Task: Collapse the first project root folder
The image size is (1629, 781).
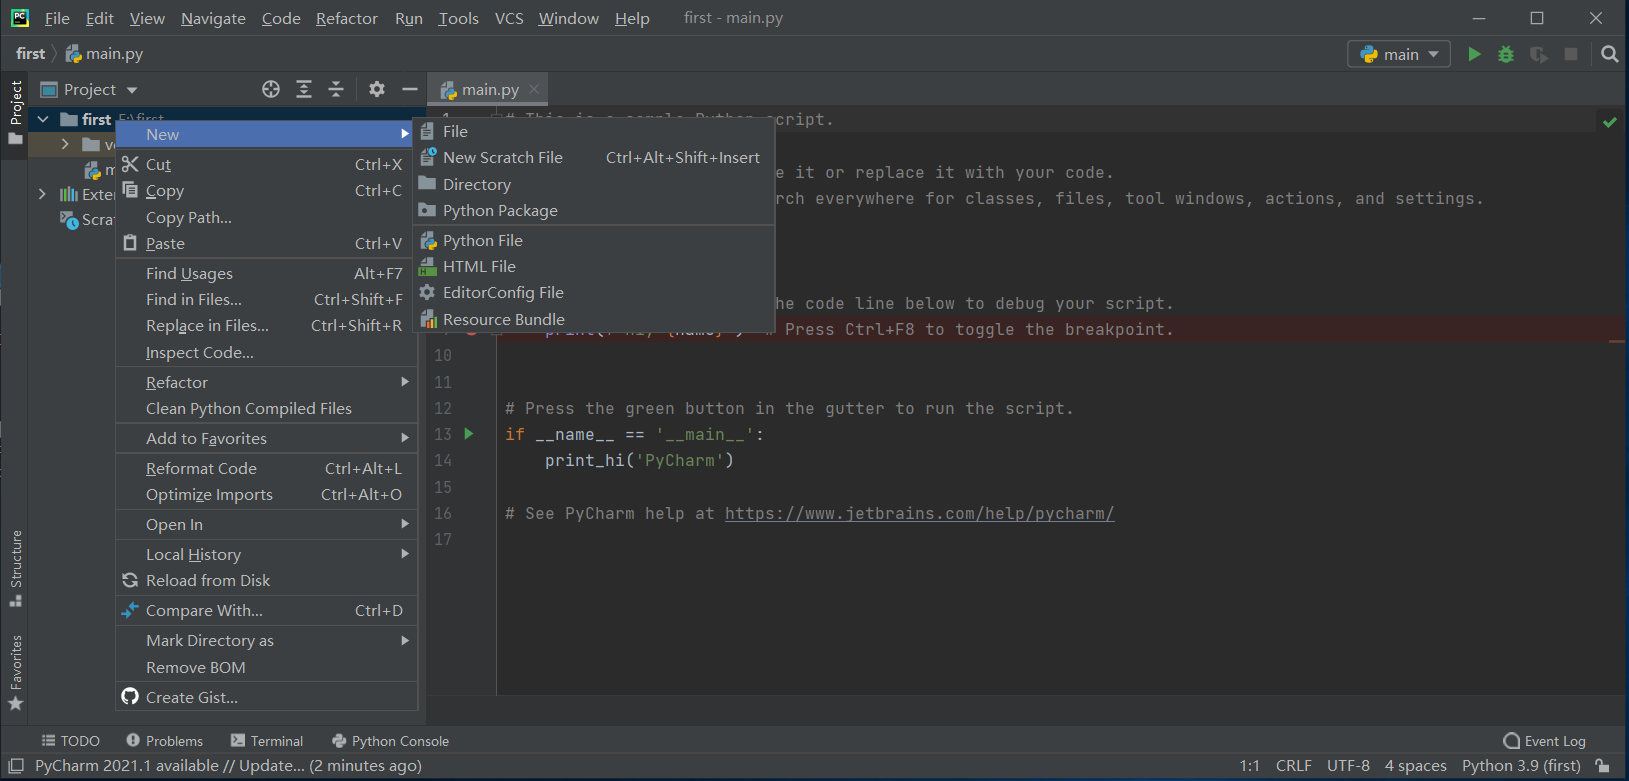Action: (x=43, y=119)
